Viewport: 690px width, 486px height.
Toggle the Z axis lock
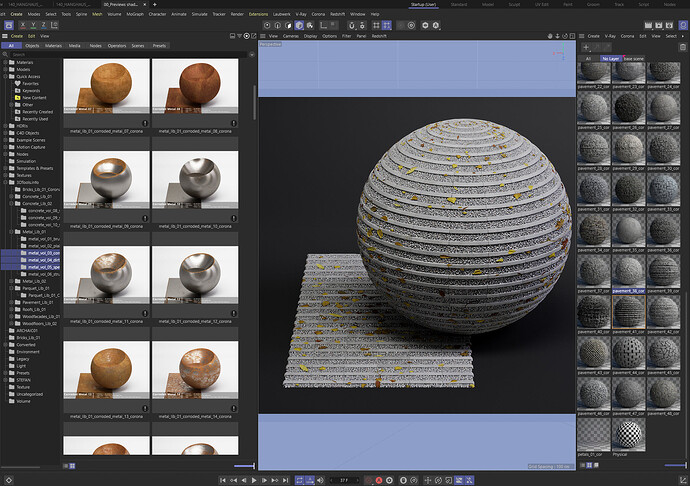43,26
